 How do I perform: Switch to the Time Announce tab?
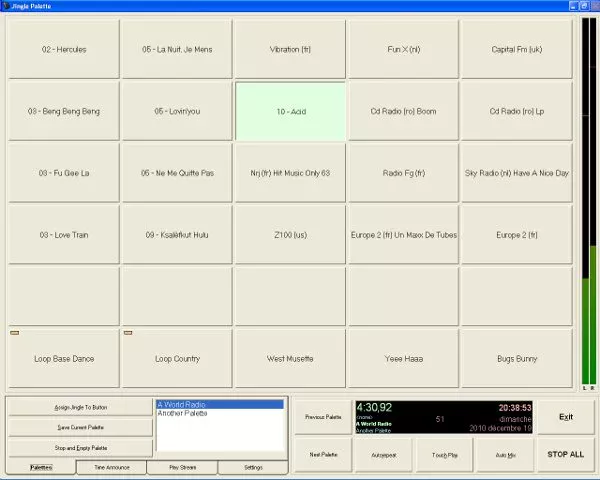point(111,467)
